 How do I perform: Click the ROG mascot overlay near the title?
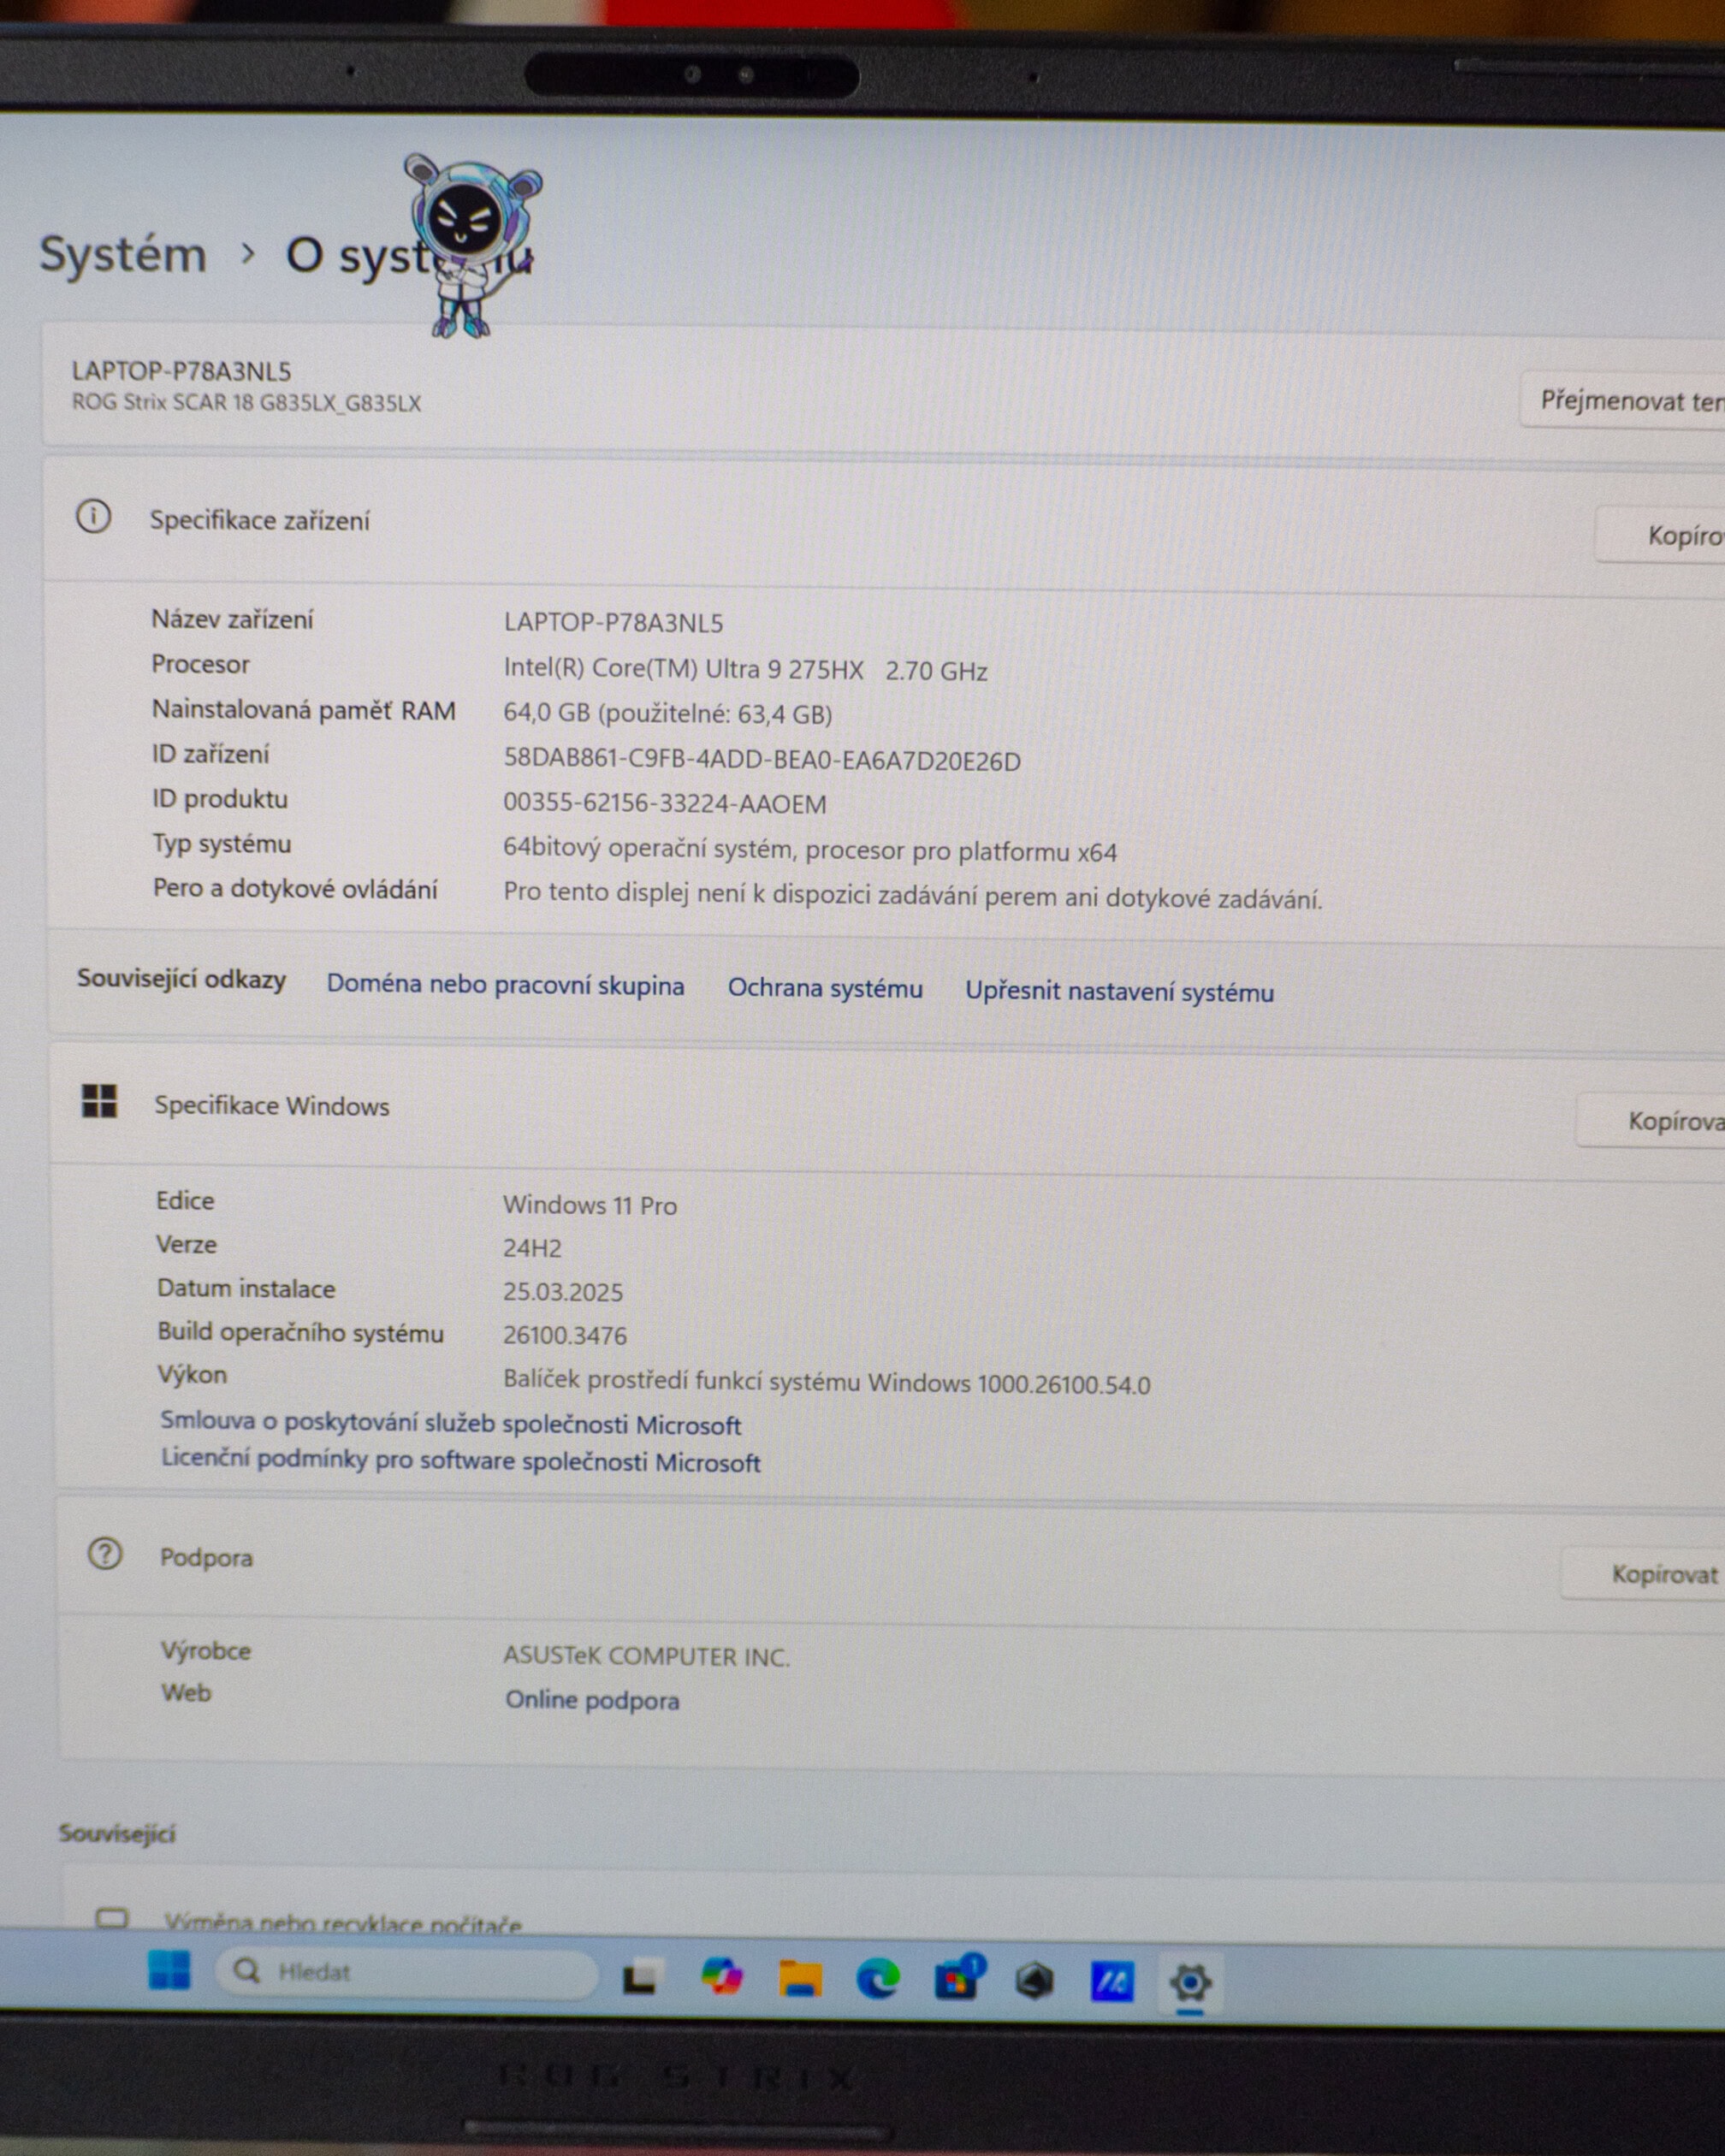click(x=470, y=245)
